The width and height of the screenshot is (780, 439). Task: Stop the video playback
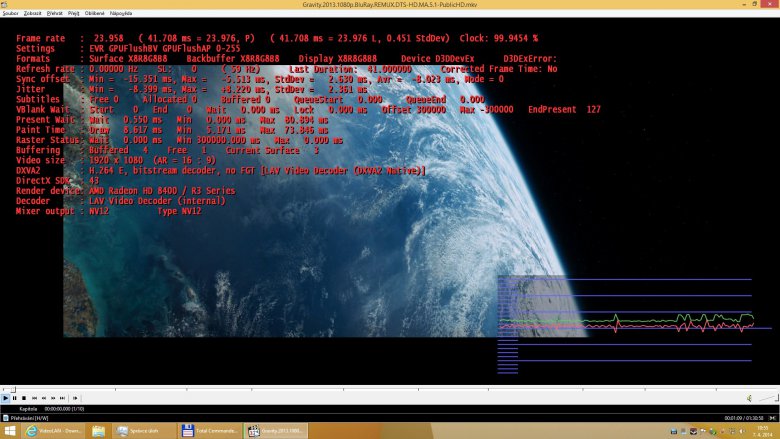point(23,398)
